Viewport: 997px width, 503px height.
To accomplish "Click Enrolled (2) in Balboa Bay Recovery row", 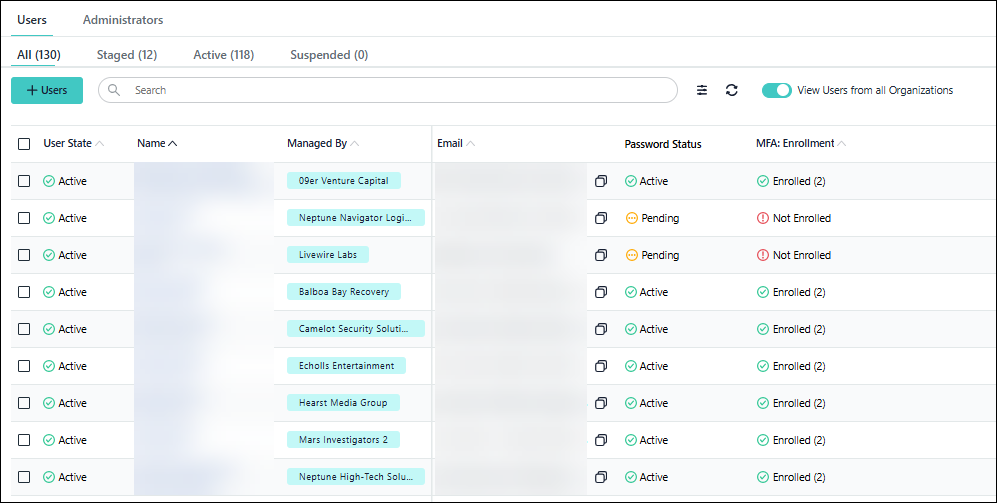I will [x=799, y=292].
